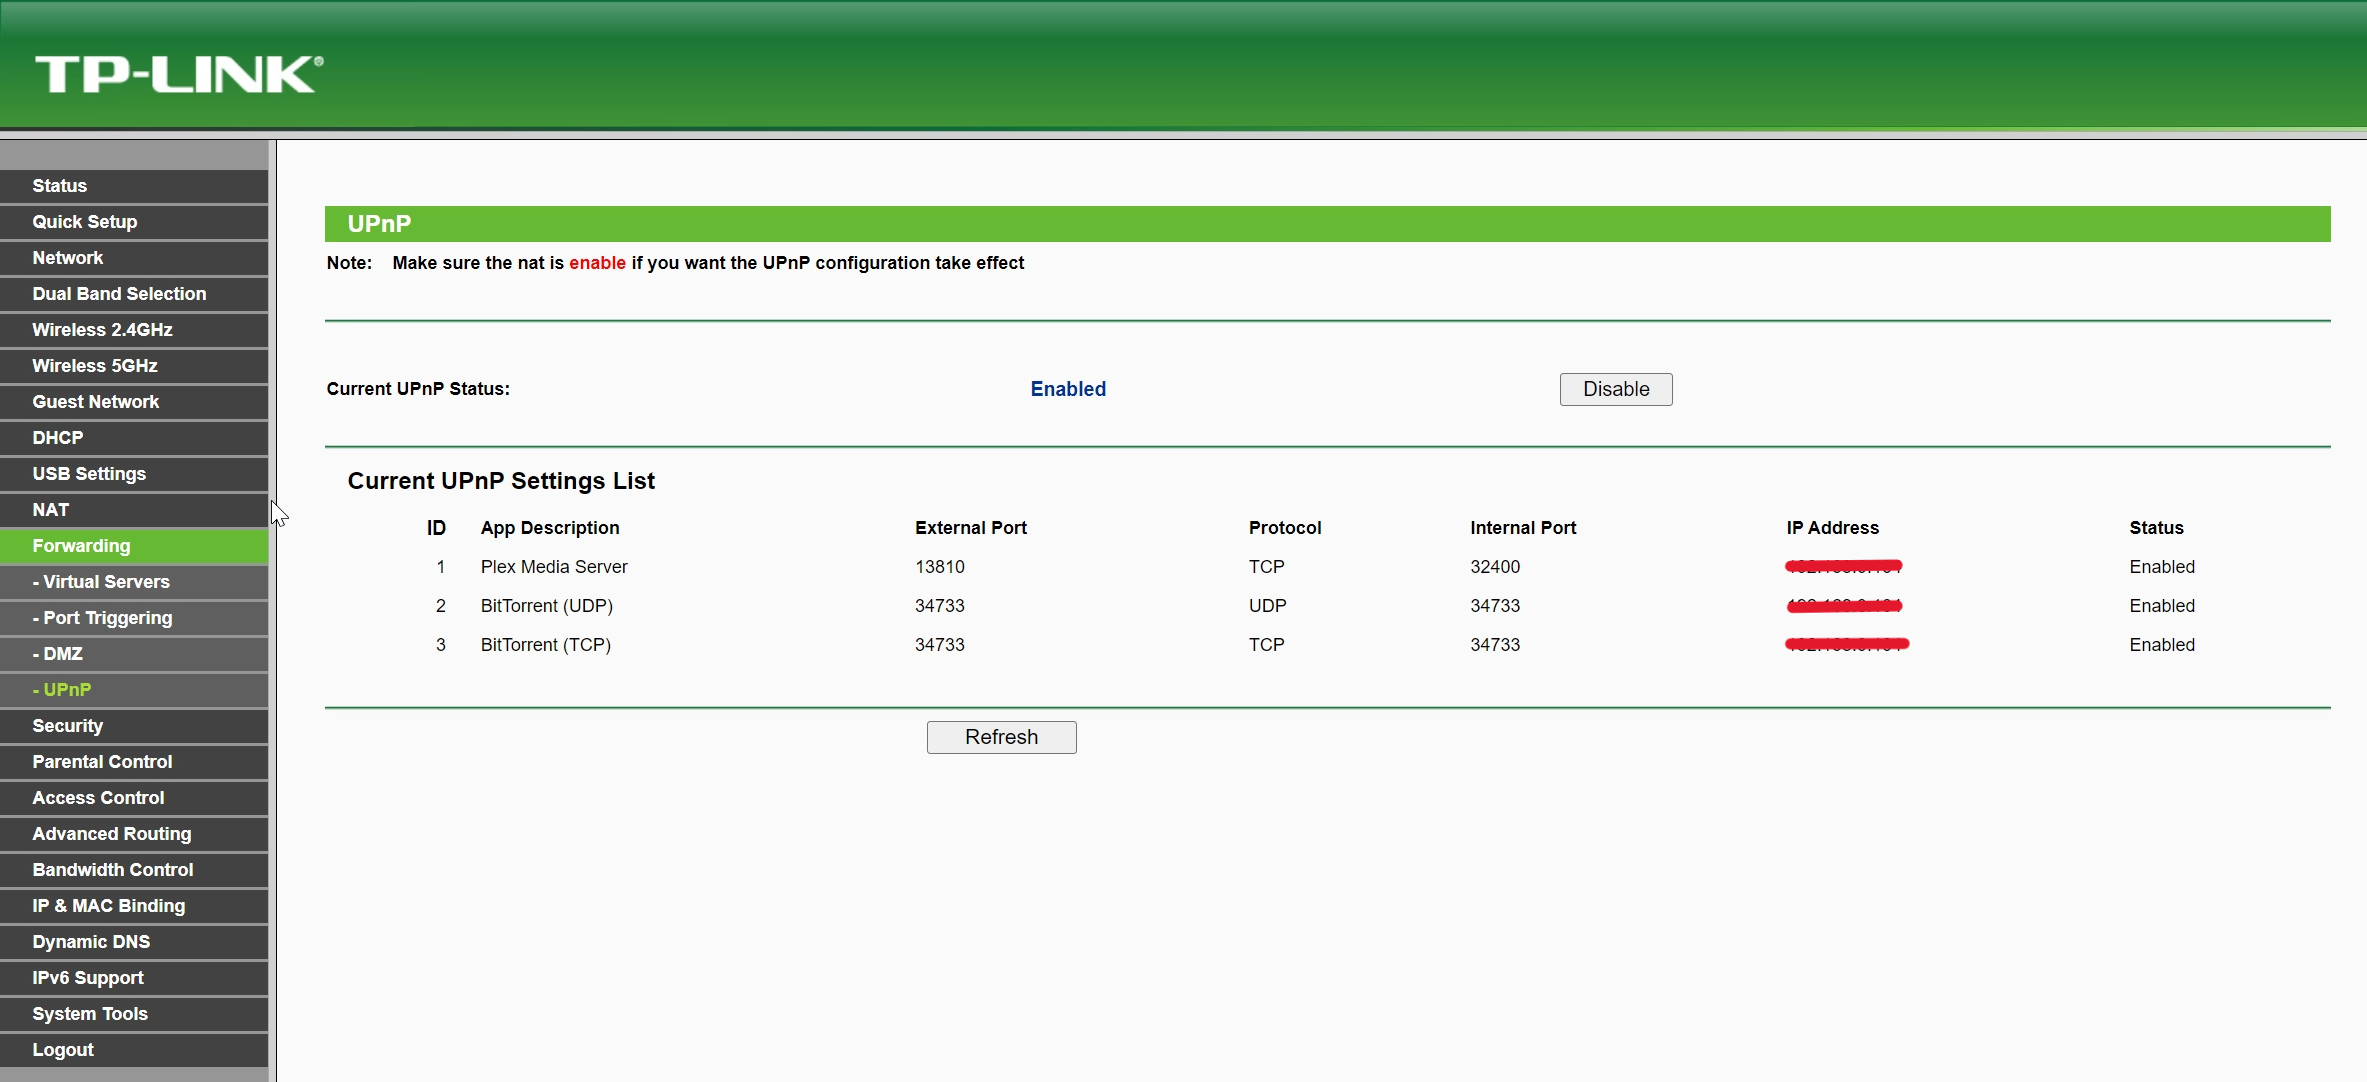Open Wireless 5GHz settings
This screenshot has width=2367, height=1082.
[x=134, y=366]
